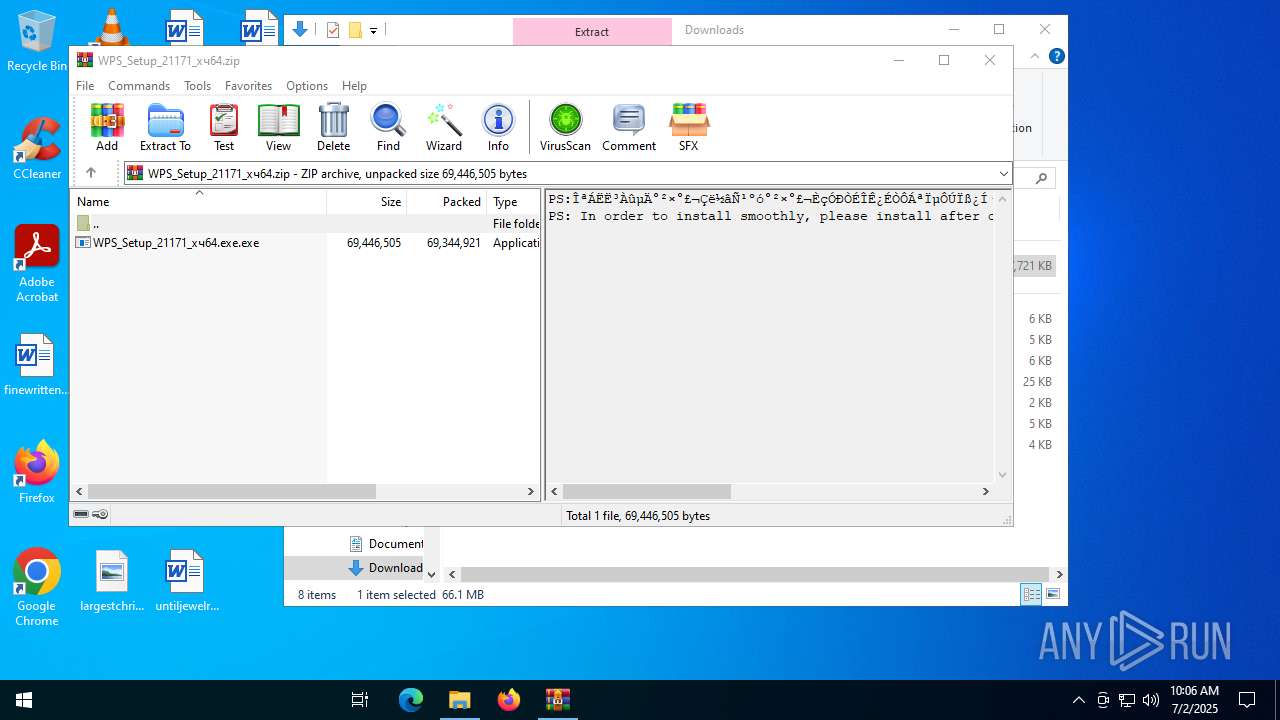Open the Help menu

point(354,86)
